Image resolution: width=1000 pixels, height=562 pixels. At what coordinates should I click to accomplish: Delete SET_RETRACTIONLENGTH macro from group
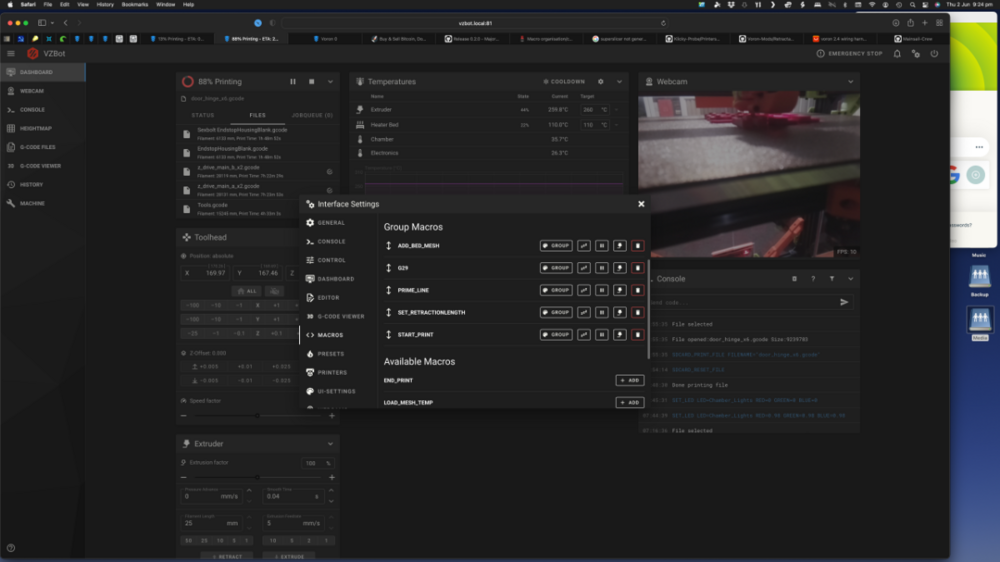click(x=637, y=313)
